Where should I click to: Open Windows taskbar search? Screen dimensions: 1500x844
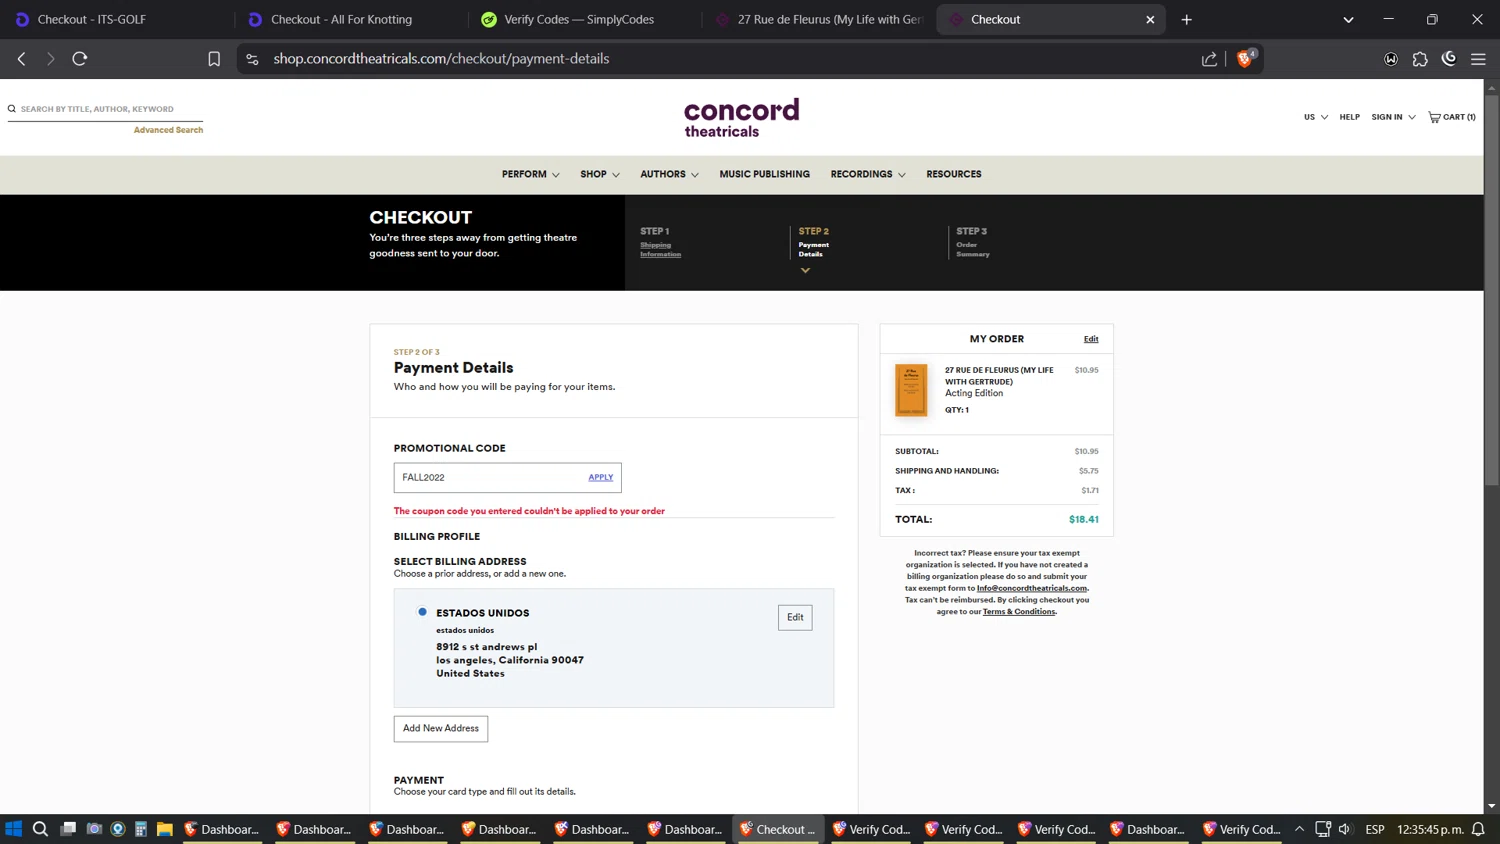click(40, 829)
